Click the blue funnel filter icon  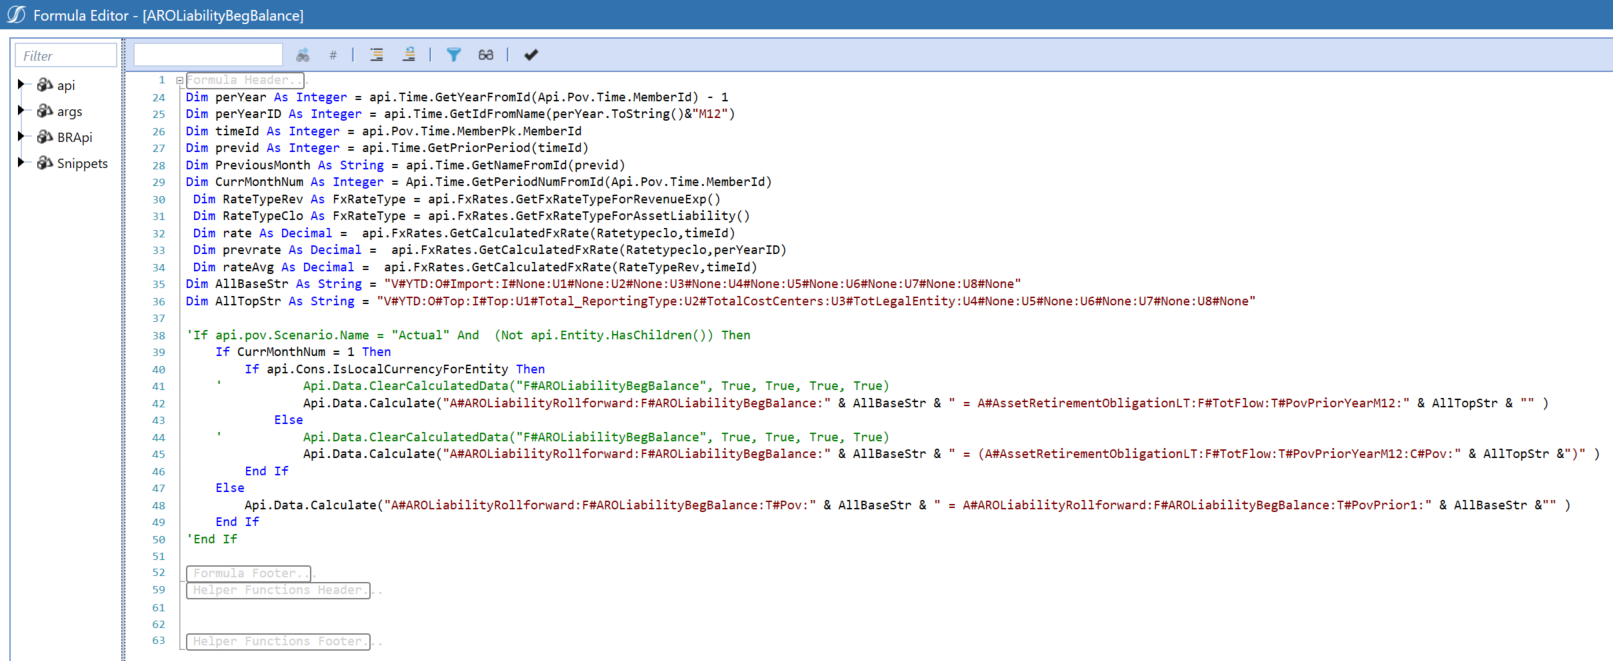click(453, 55)
